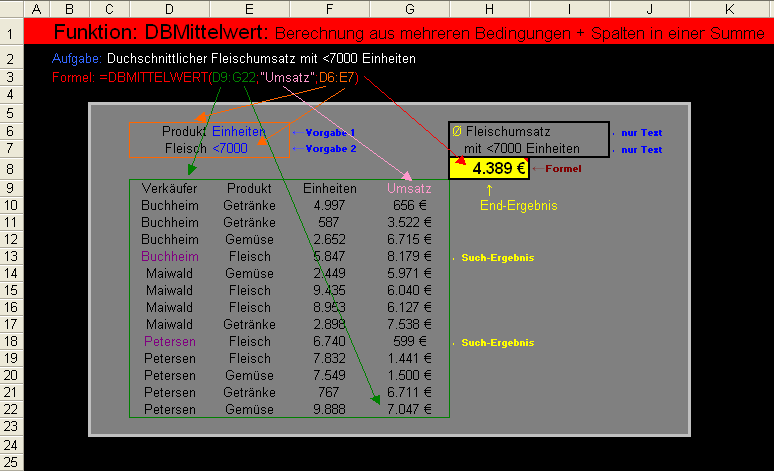Select cell with value 6.740
This screenshot has width=774, height=471.
(329, 342)
